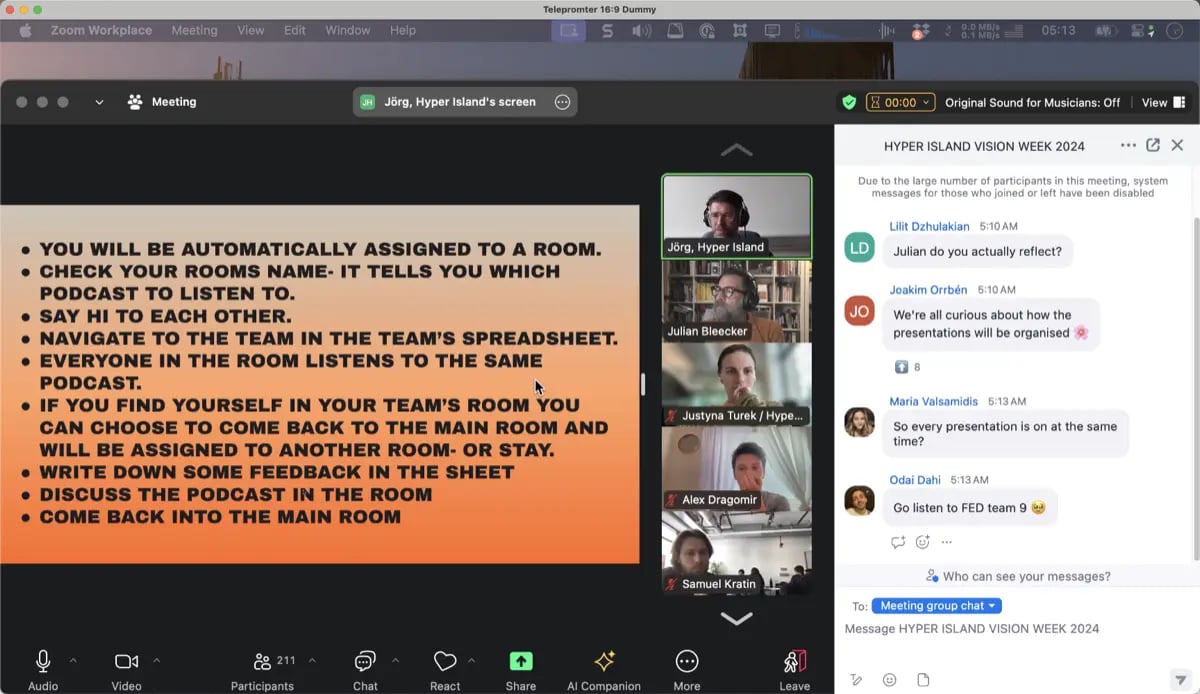Open the Meeting group chat recipient dropdown

click(936, 605)
